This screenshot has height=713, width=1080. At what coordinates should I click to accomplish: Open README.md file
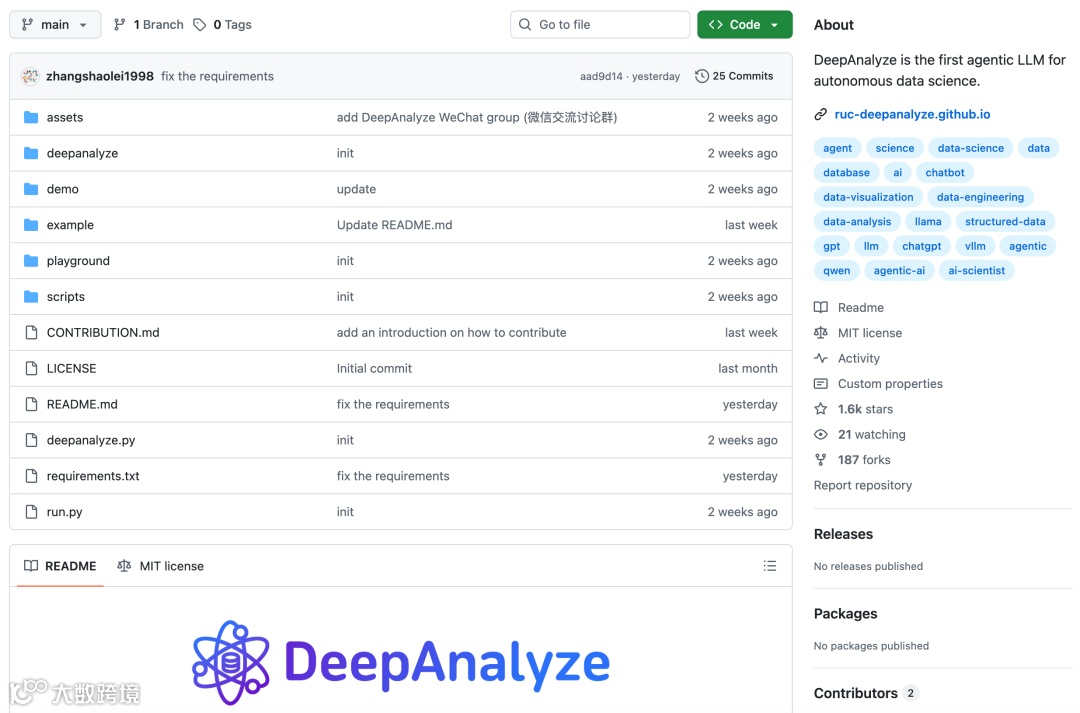click(x=82, y=404)
